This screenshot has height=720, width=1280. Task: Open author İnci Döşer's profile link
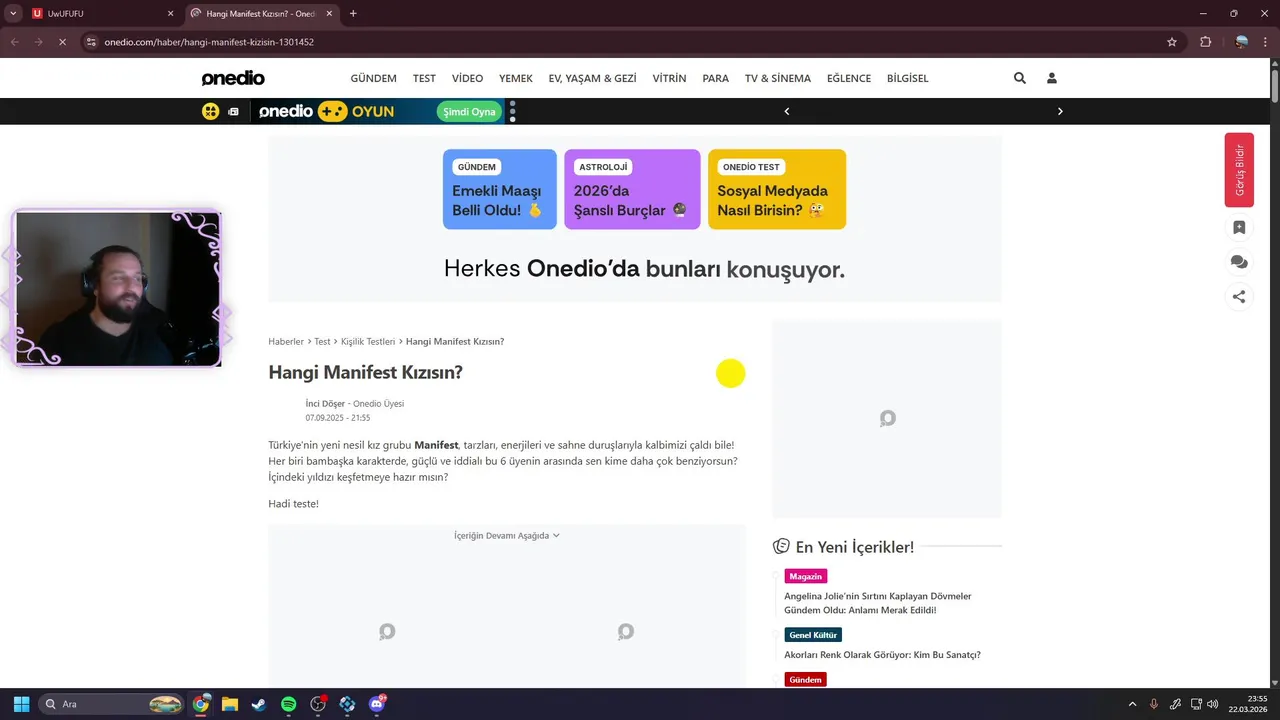325,404
